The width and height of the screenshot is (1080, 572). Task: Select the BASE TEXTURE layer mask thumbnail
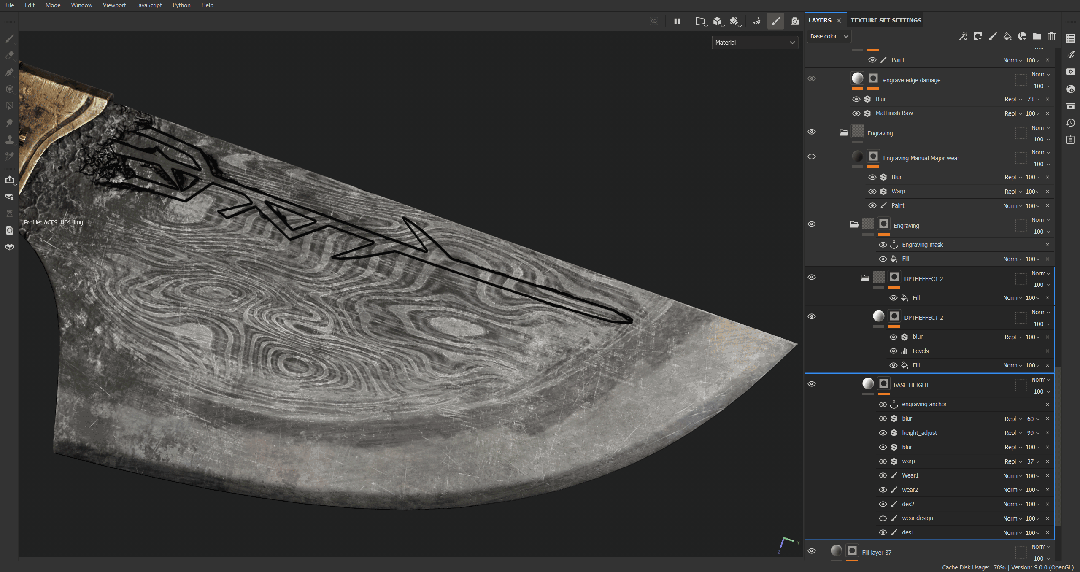884,383
